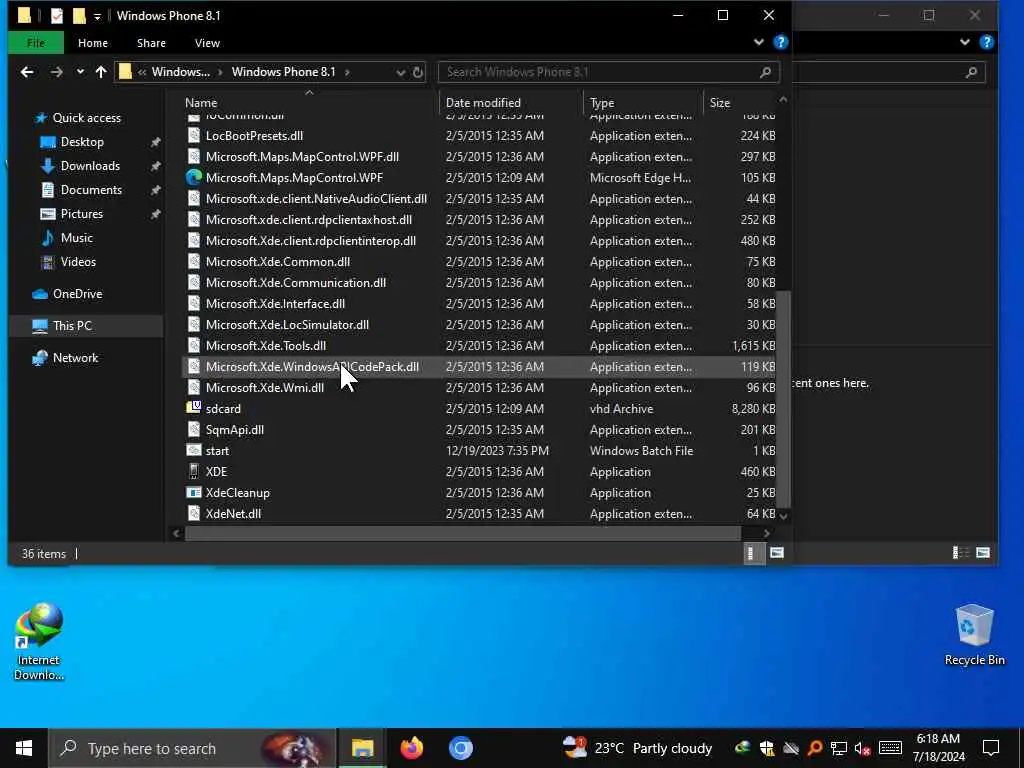The image size is (1024, 768).
Task: Go up one folder level
Action: (x=101, y=72)
